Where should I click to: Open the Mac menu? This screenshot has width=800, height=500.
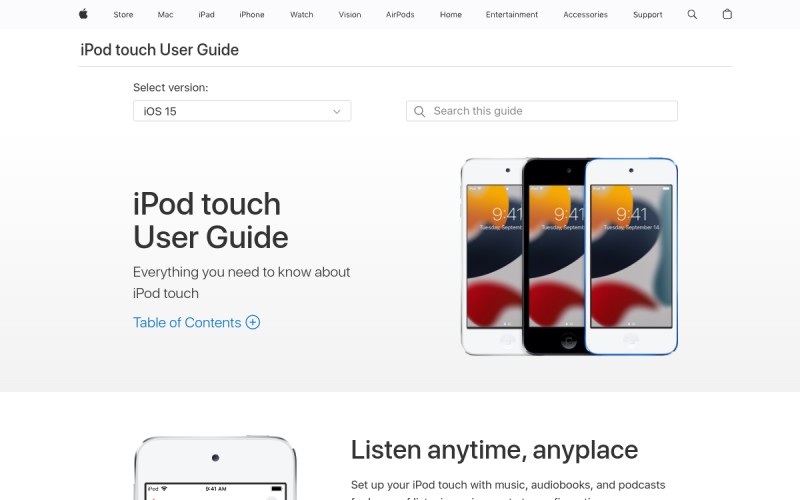tap(165, 15)
